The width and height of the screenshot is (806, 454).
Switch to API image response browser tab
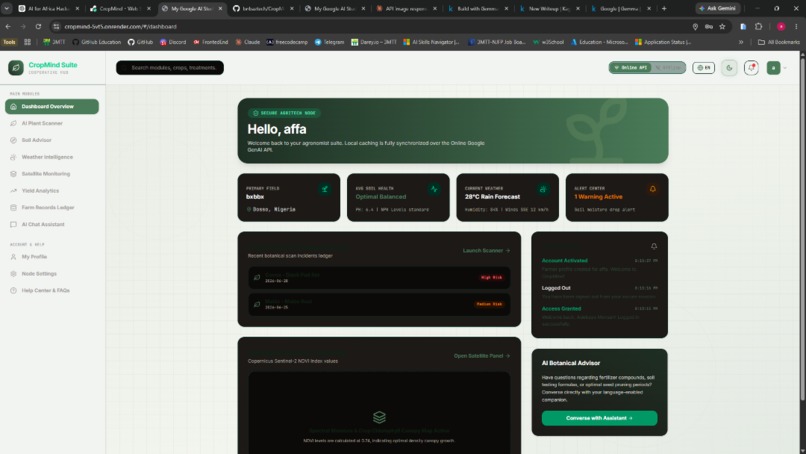pyautogui.click(x=406, y=9)
